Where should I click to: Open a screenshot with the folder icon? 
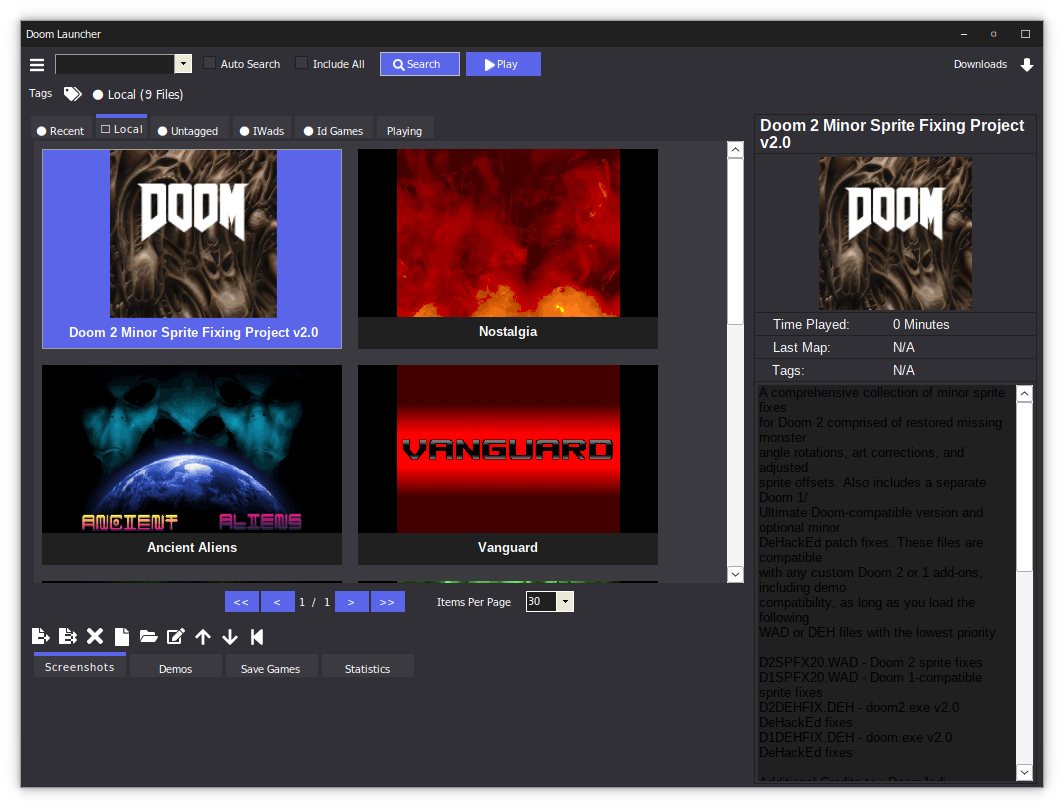(147, 636)
